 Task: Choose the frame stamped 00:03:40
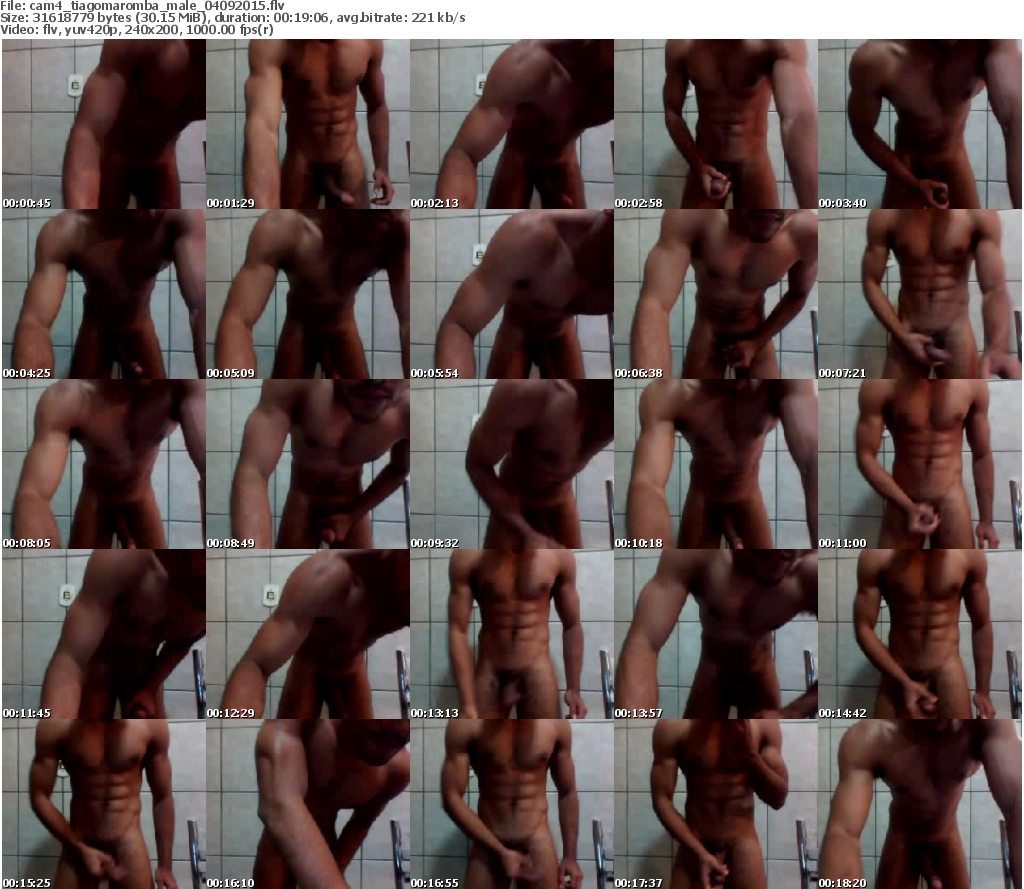click(x=920, y=124)
